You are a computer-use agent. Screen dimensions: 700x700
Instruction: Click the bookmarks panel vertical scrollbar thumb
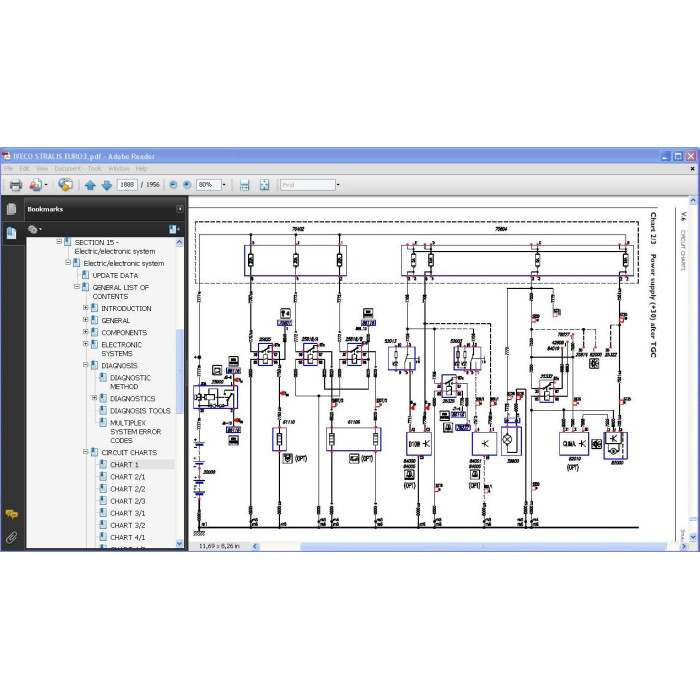tap(179, 371)
